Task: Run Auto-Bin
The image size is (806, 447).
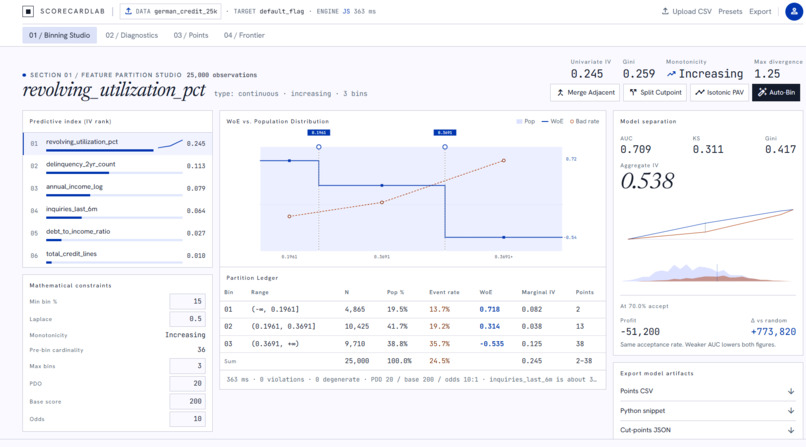Action: (x=776, y=92)
